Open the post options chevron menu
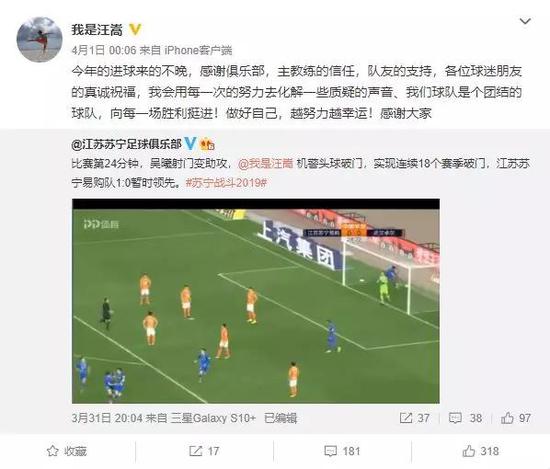The height and width of the screenshot is (469, 550). (525, 21)
